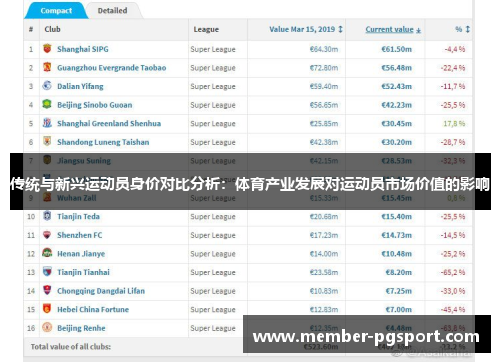Open the Tianjin Teda club link

[78, 216]
